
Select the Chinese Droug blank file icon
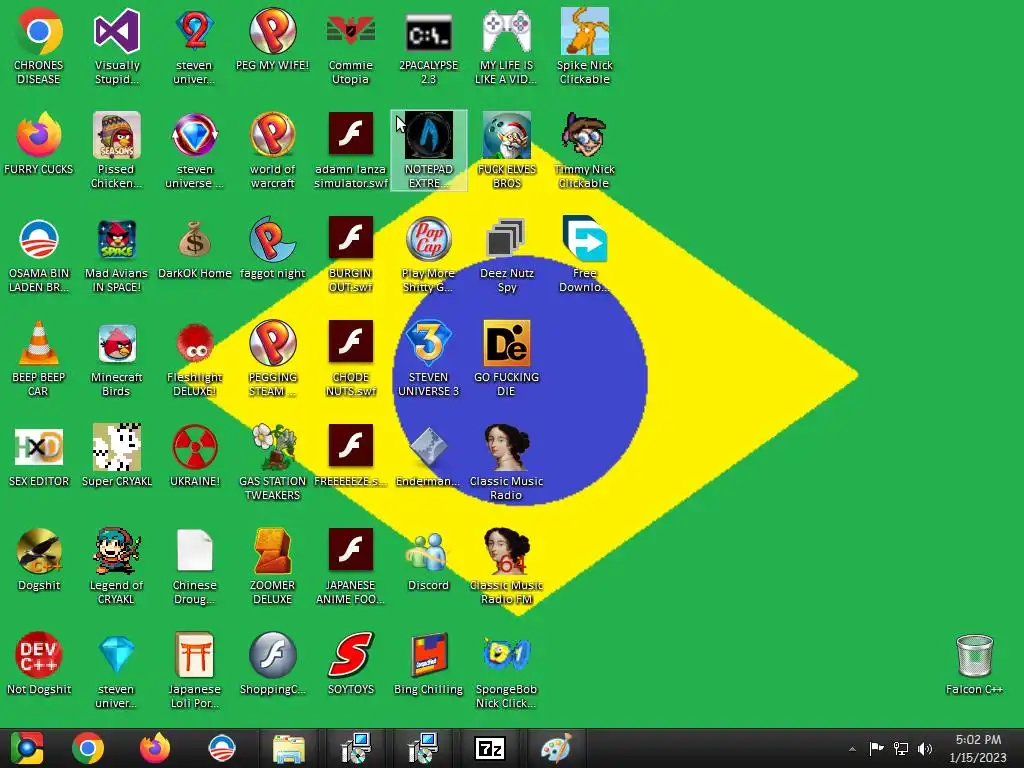coord(195,566)
